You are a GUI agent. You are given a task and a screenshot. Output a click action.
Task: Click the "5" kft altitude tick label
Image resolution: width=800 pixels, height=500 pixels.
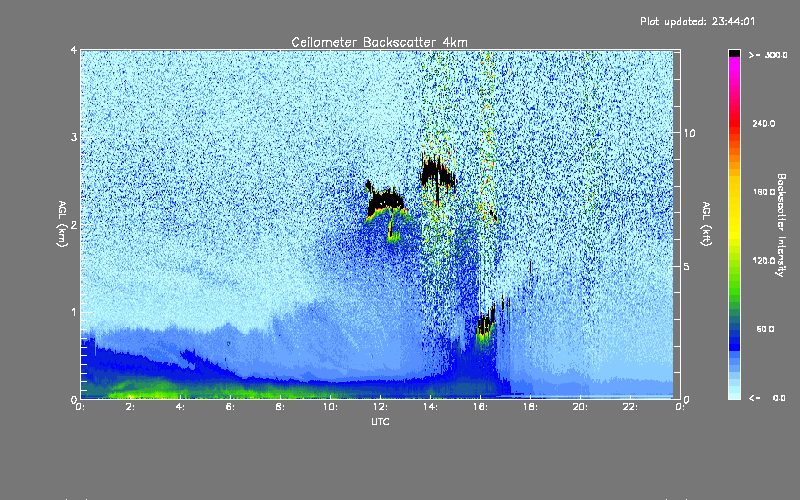[x=687, y=266]
